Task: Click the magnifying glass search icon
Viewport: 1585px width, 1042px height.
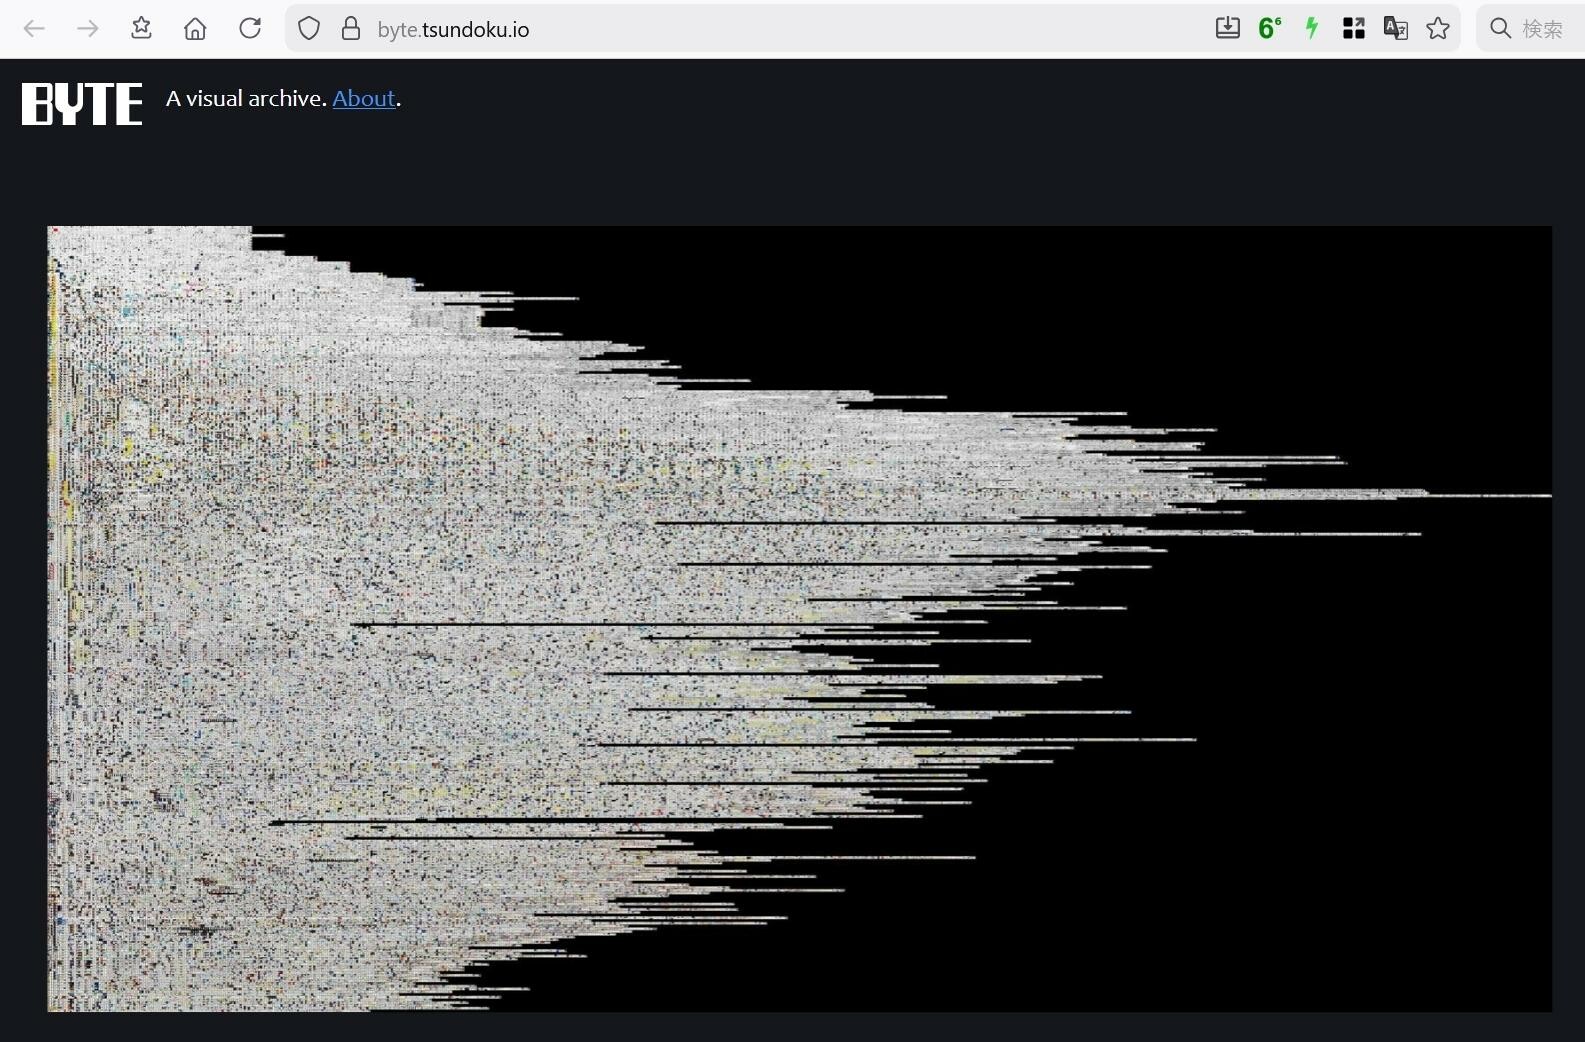Action: click(x=1500, y=29)
